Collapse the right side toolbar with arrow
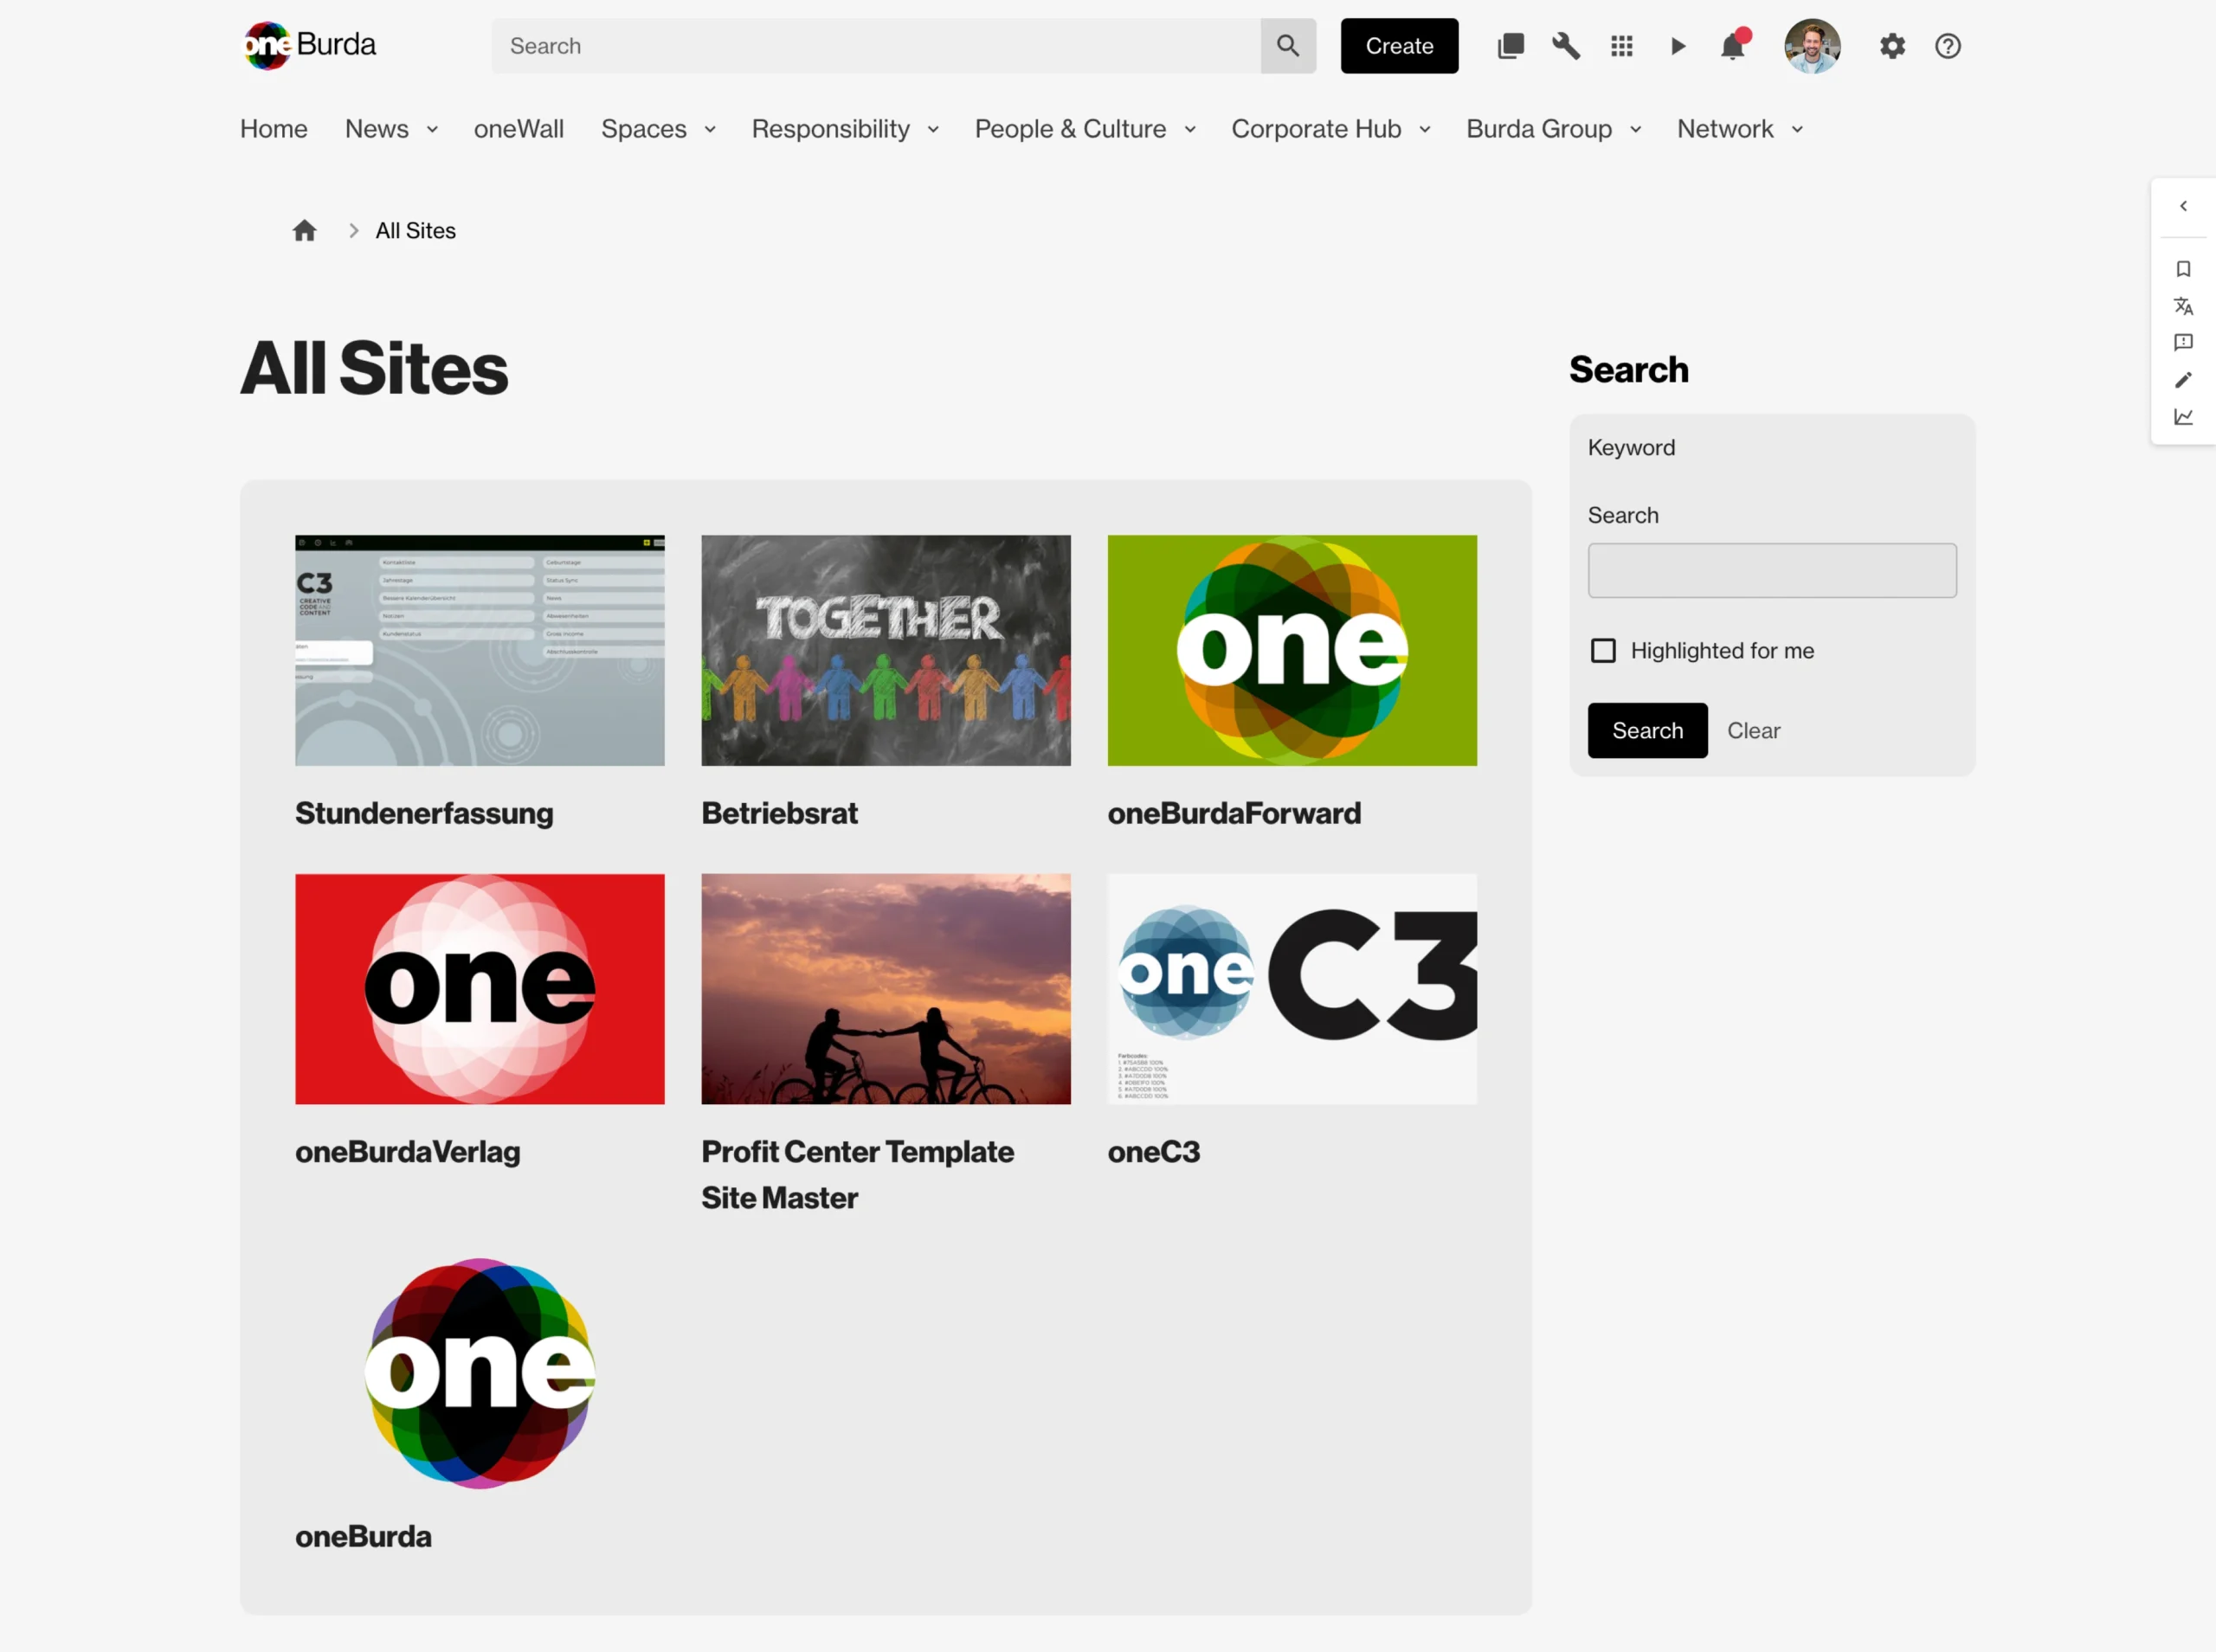 tap(2183, 206)
